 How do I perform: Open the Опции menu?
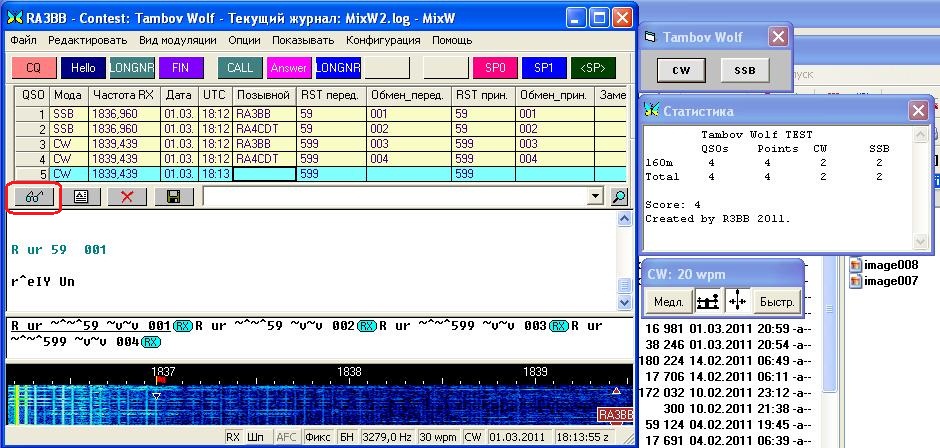click(244, 40)
